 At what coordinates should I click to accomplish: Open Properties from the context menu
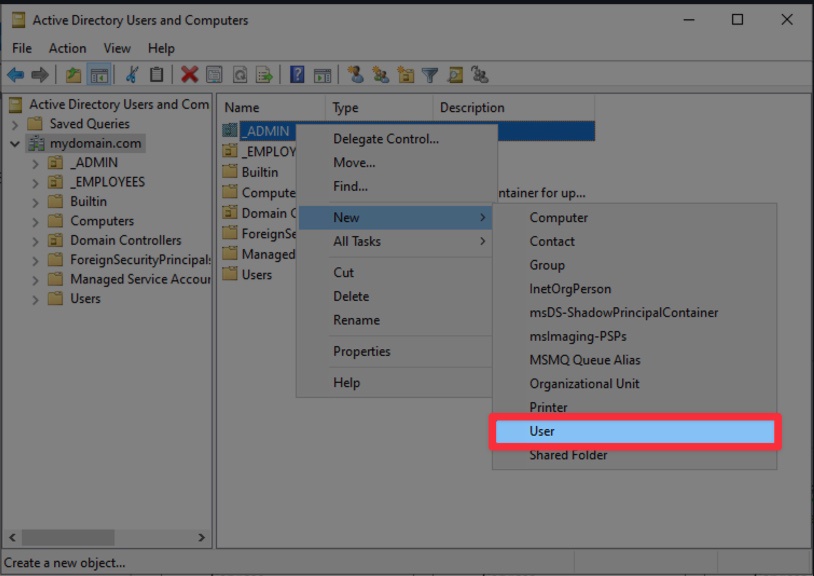395,351
